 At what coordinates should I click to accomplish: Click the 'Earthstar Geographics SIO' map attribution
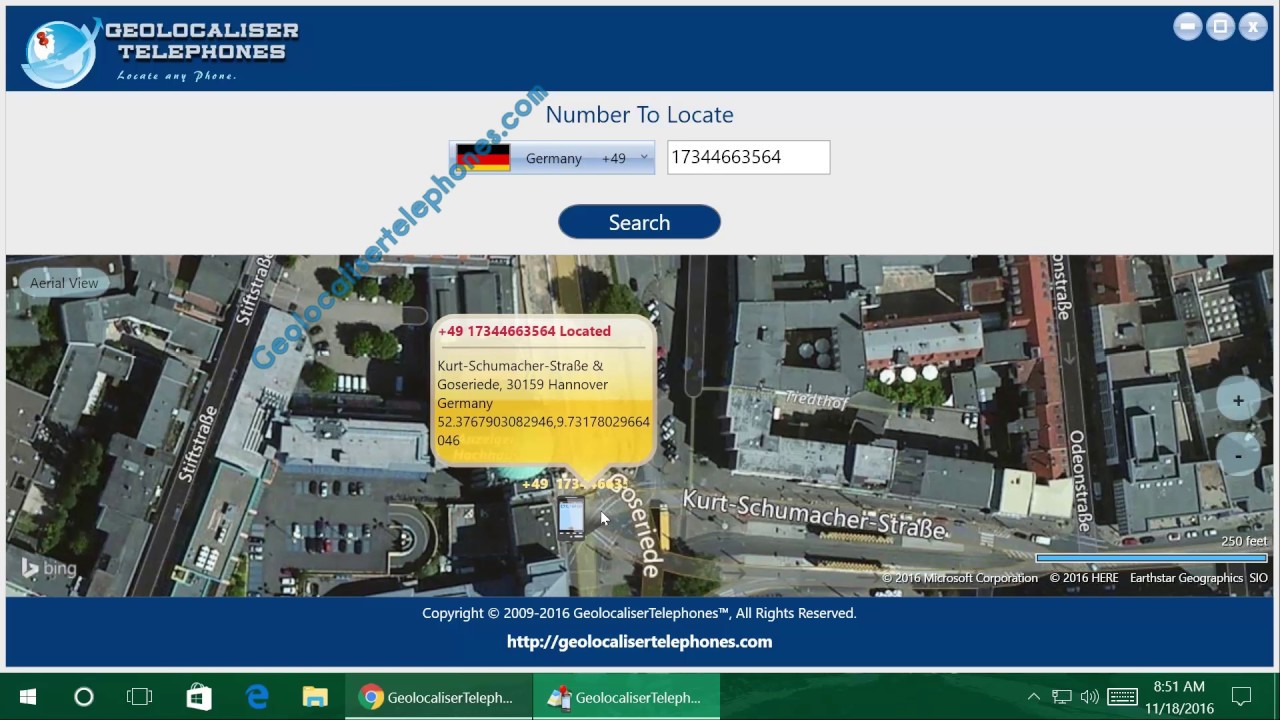[x=1199, y=578]
